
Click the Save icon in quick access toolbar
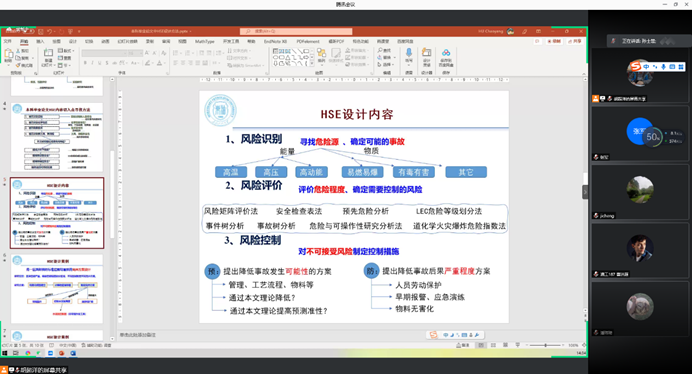point(41,31)
